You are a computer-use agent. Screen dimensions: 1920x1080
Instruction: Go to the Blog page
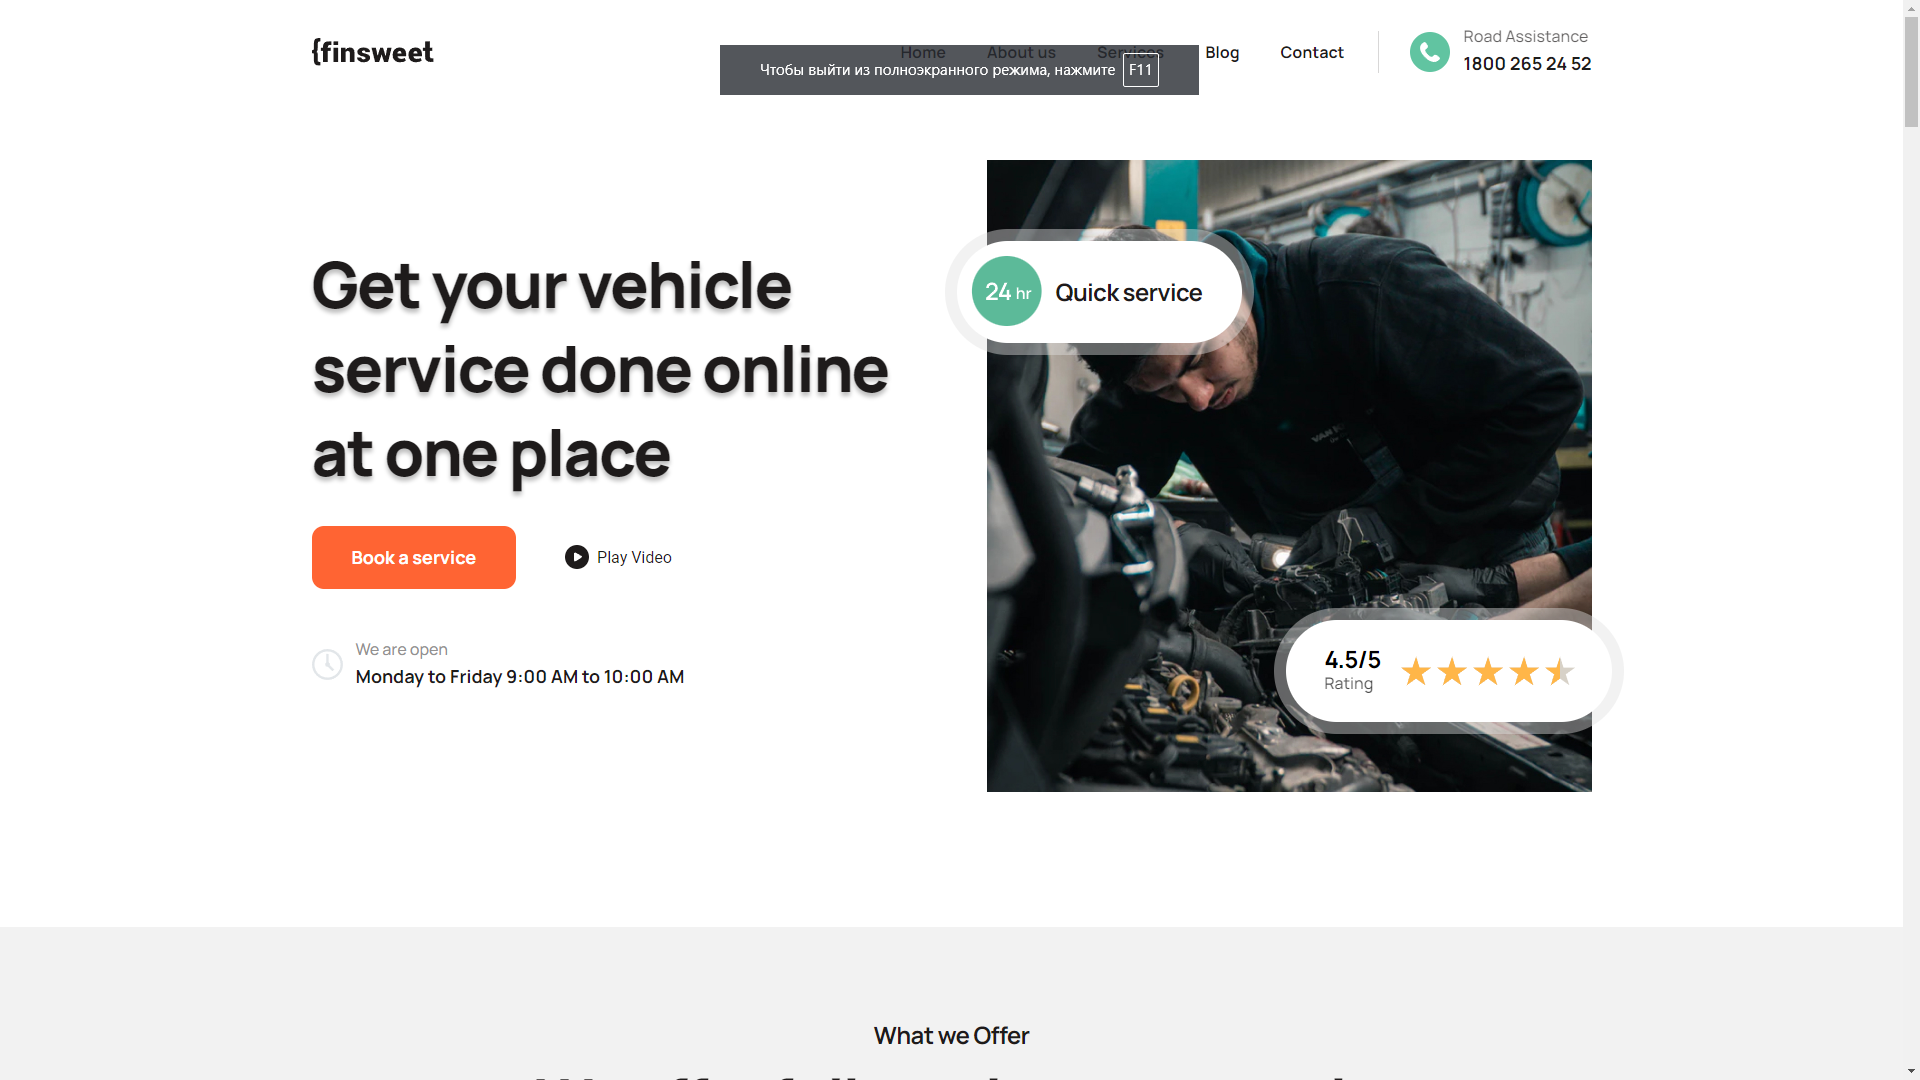point(1222,52)
